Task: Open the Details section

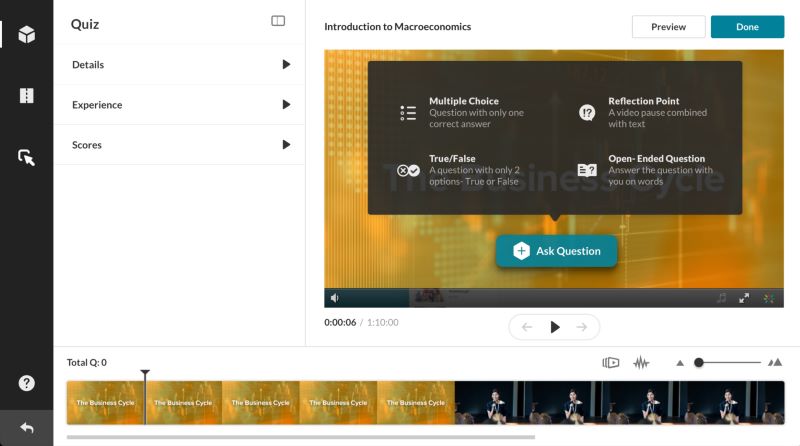Action: 180,65
